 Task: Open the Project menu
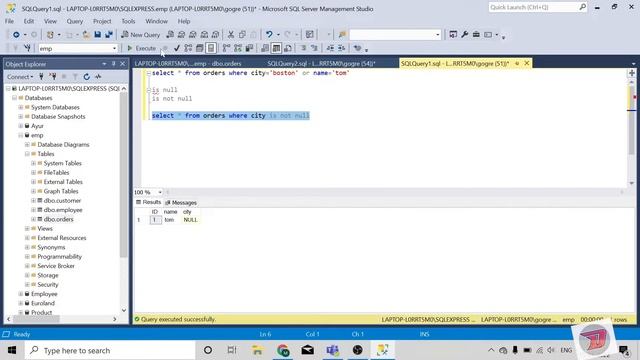pos(102,21)
